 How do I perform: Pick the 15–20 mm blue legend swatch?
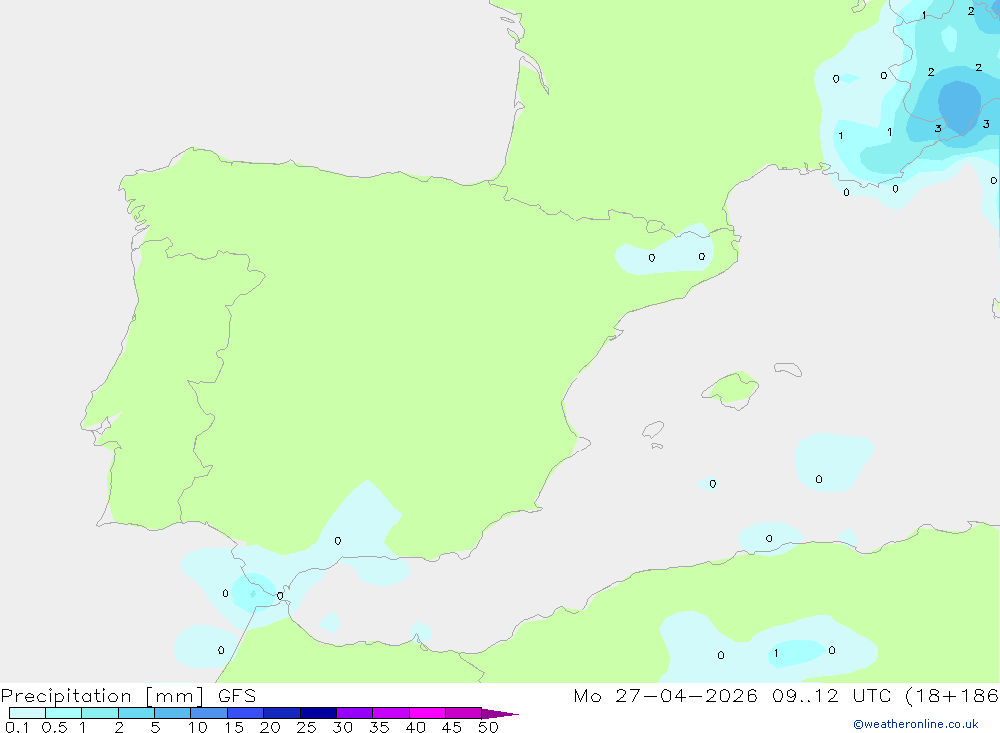coord(245,713)
